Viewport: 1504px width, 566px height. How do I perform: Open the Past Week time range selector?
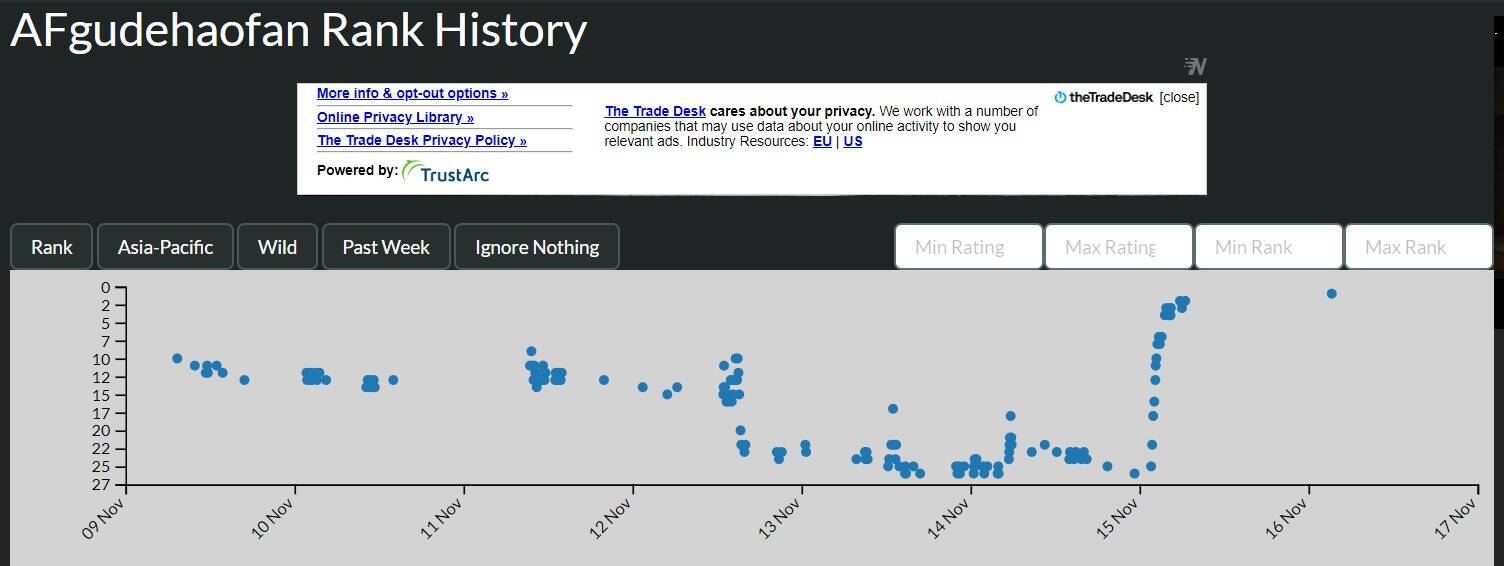[386, 247]
